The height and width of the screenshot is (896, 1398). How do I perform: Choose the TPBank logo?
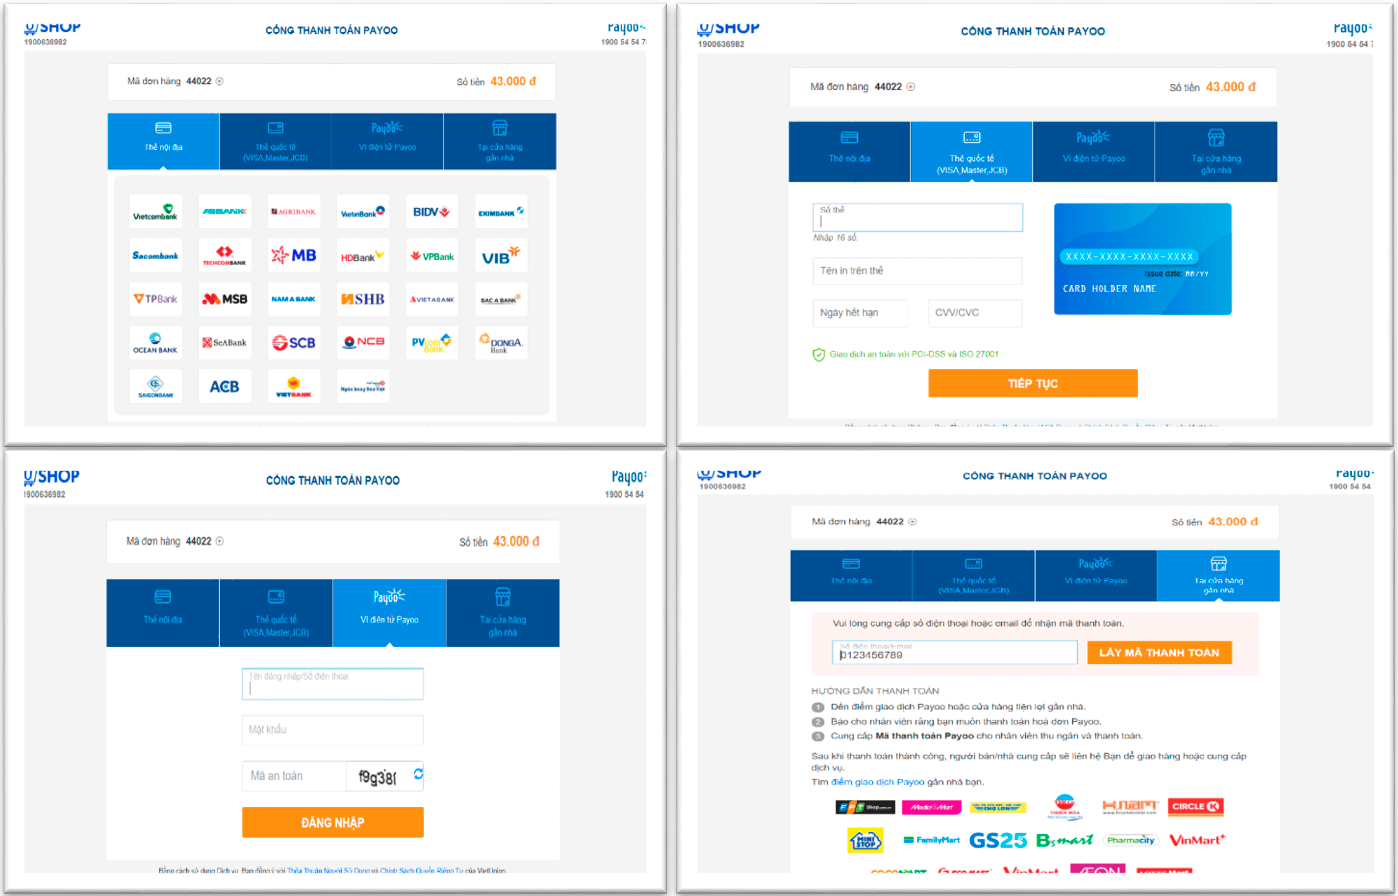pyautogui.click(x=155, y=299)
